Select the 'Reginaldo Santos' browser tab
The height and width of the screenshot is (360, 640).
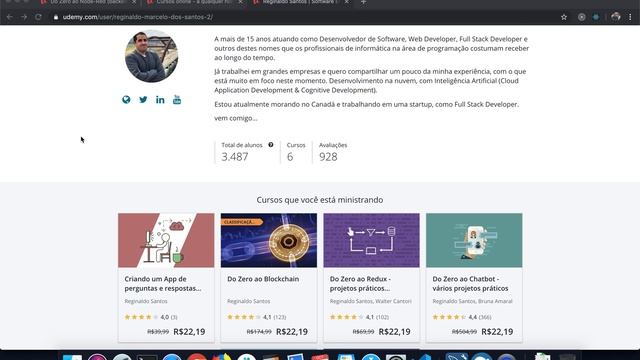pos(300,2)
